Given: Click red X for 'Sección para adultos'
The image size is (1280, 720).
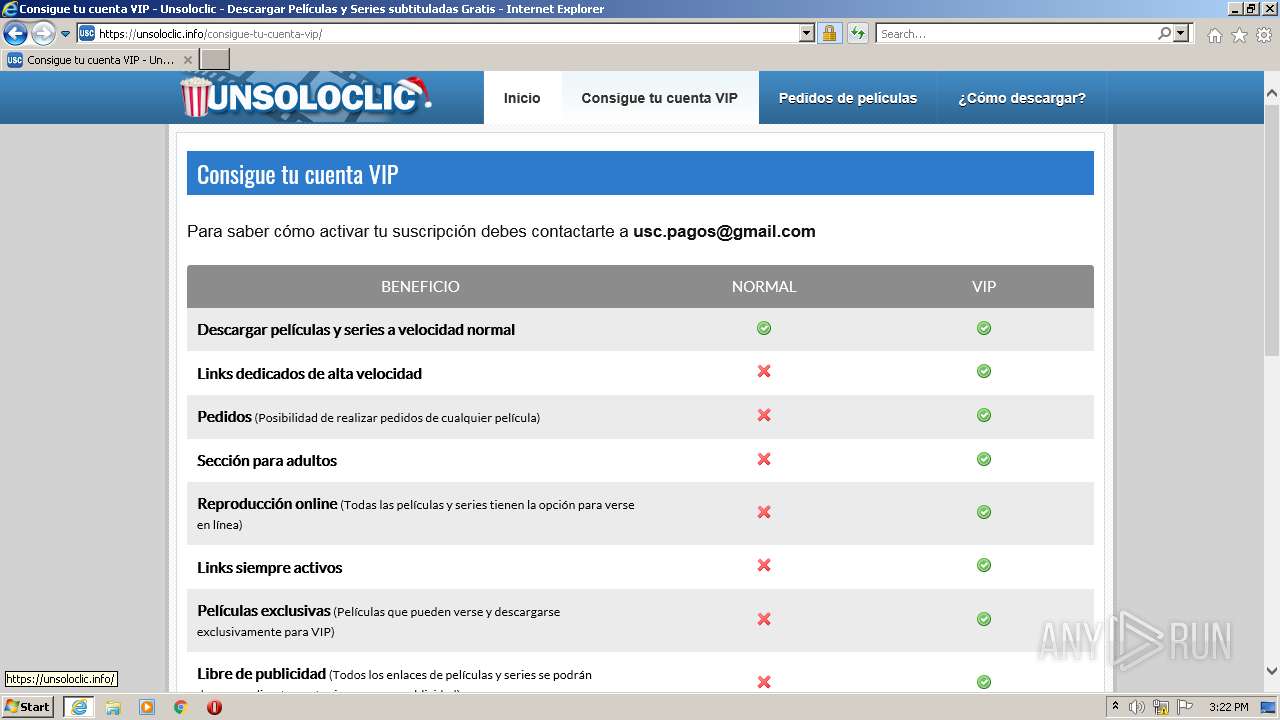Looking at the screenshot, I should (764, 459).
